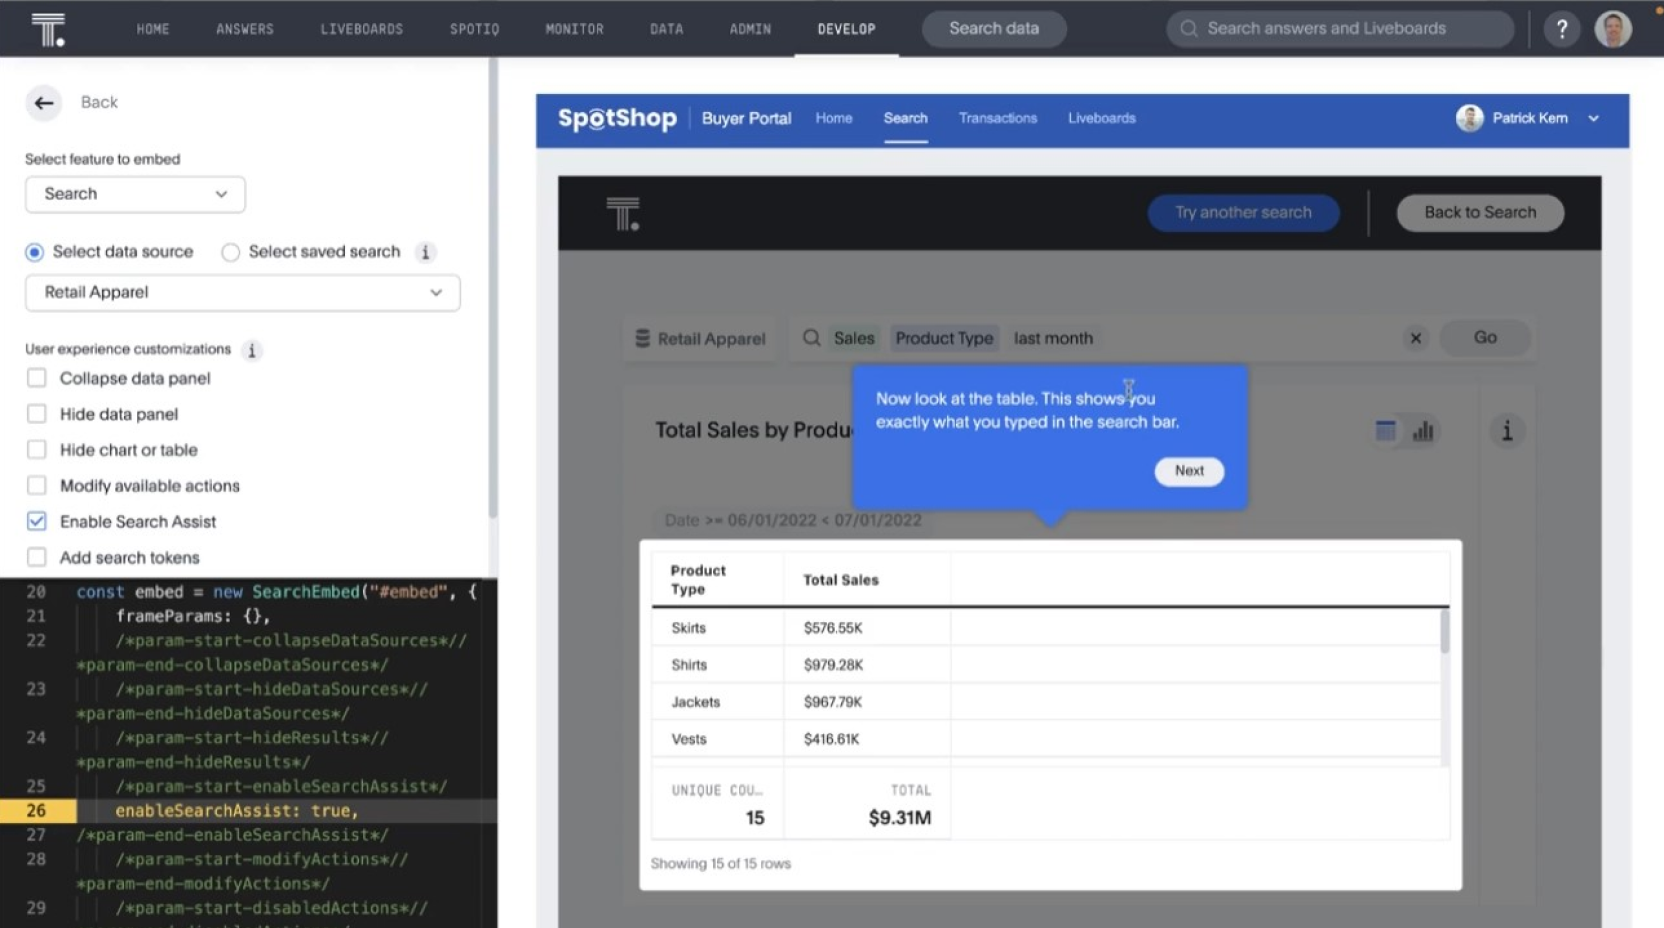The image size is (1664, 928).
Task: Open the answer info icon
Action: click(x=1507, y=431)
